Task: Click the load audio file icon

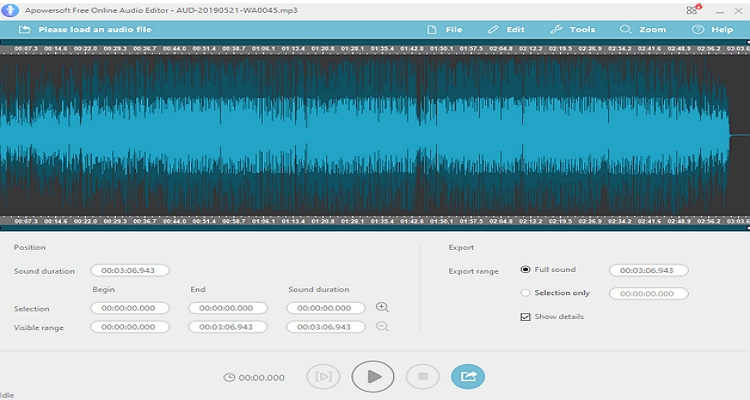Action: pyautogui.click(x=24, y=30)
